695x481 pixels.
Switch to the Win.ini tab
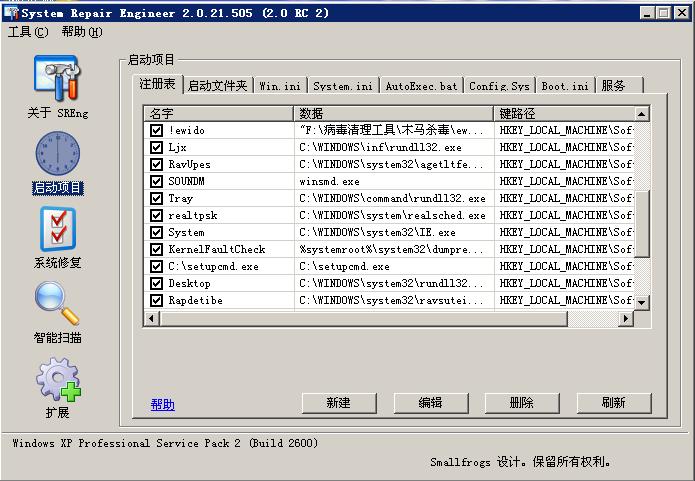280,86
